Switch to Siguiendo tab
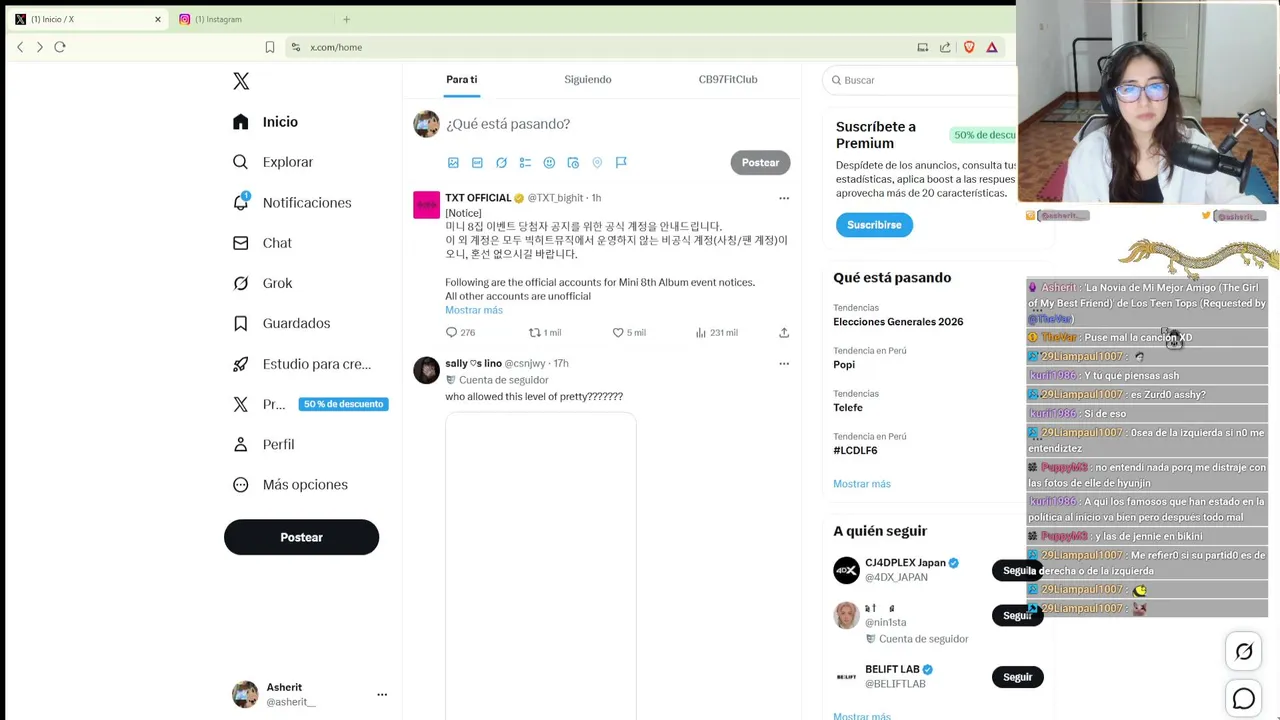This screenshot has height=720, width=1280. (587, 79)
